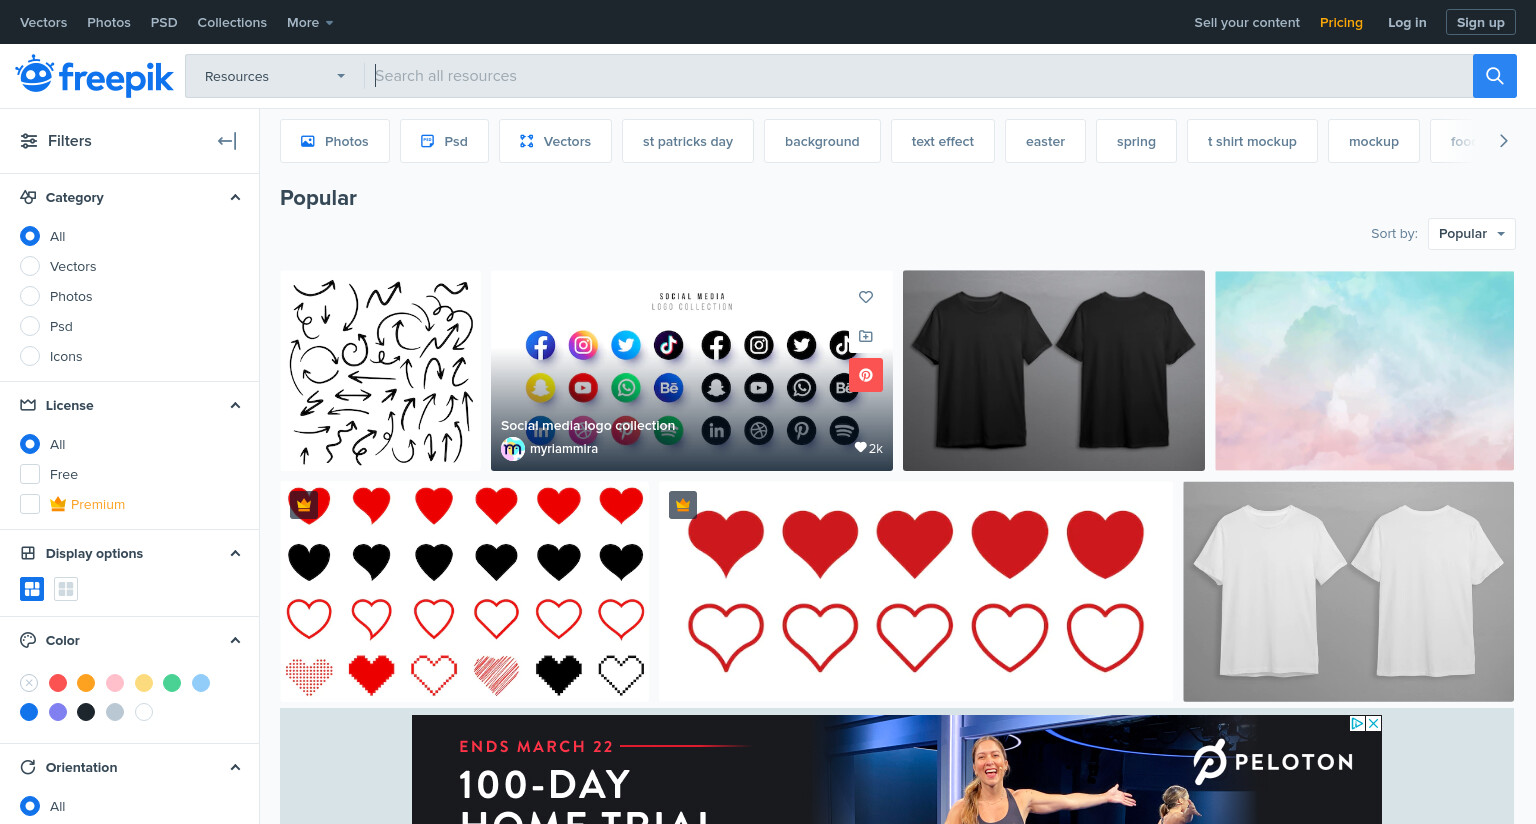Open the black t-shirts mockup thumbnail
This screenshot has width=1536, height=824.
coord(1054,370)
